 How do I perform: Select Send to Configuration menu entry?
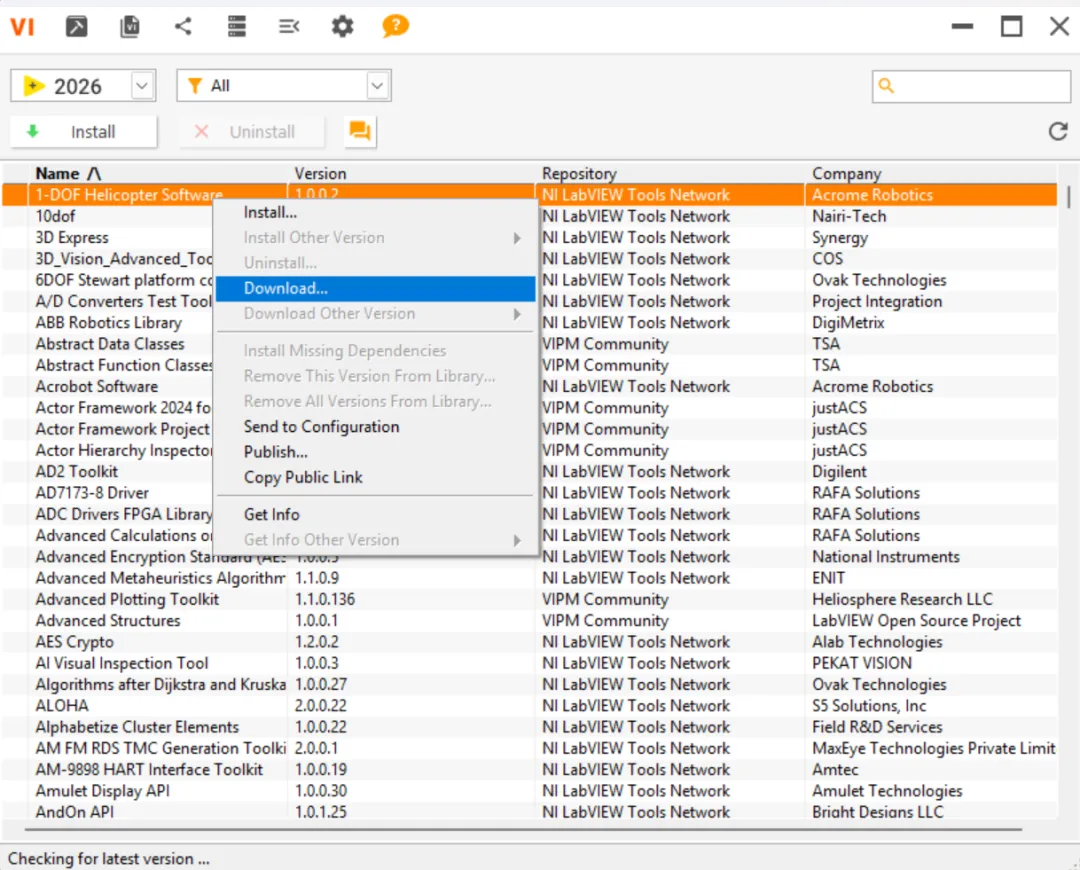pyautogui.click(x=321, y=426)
